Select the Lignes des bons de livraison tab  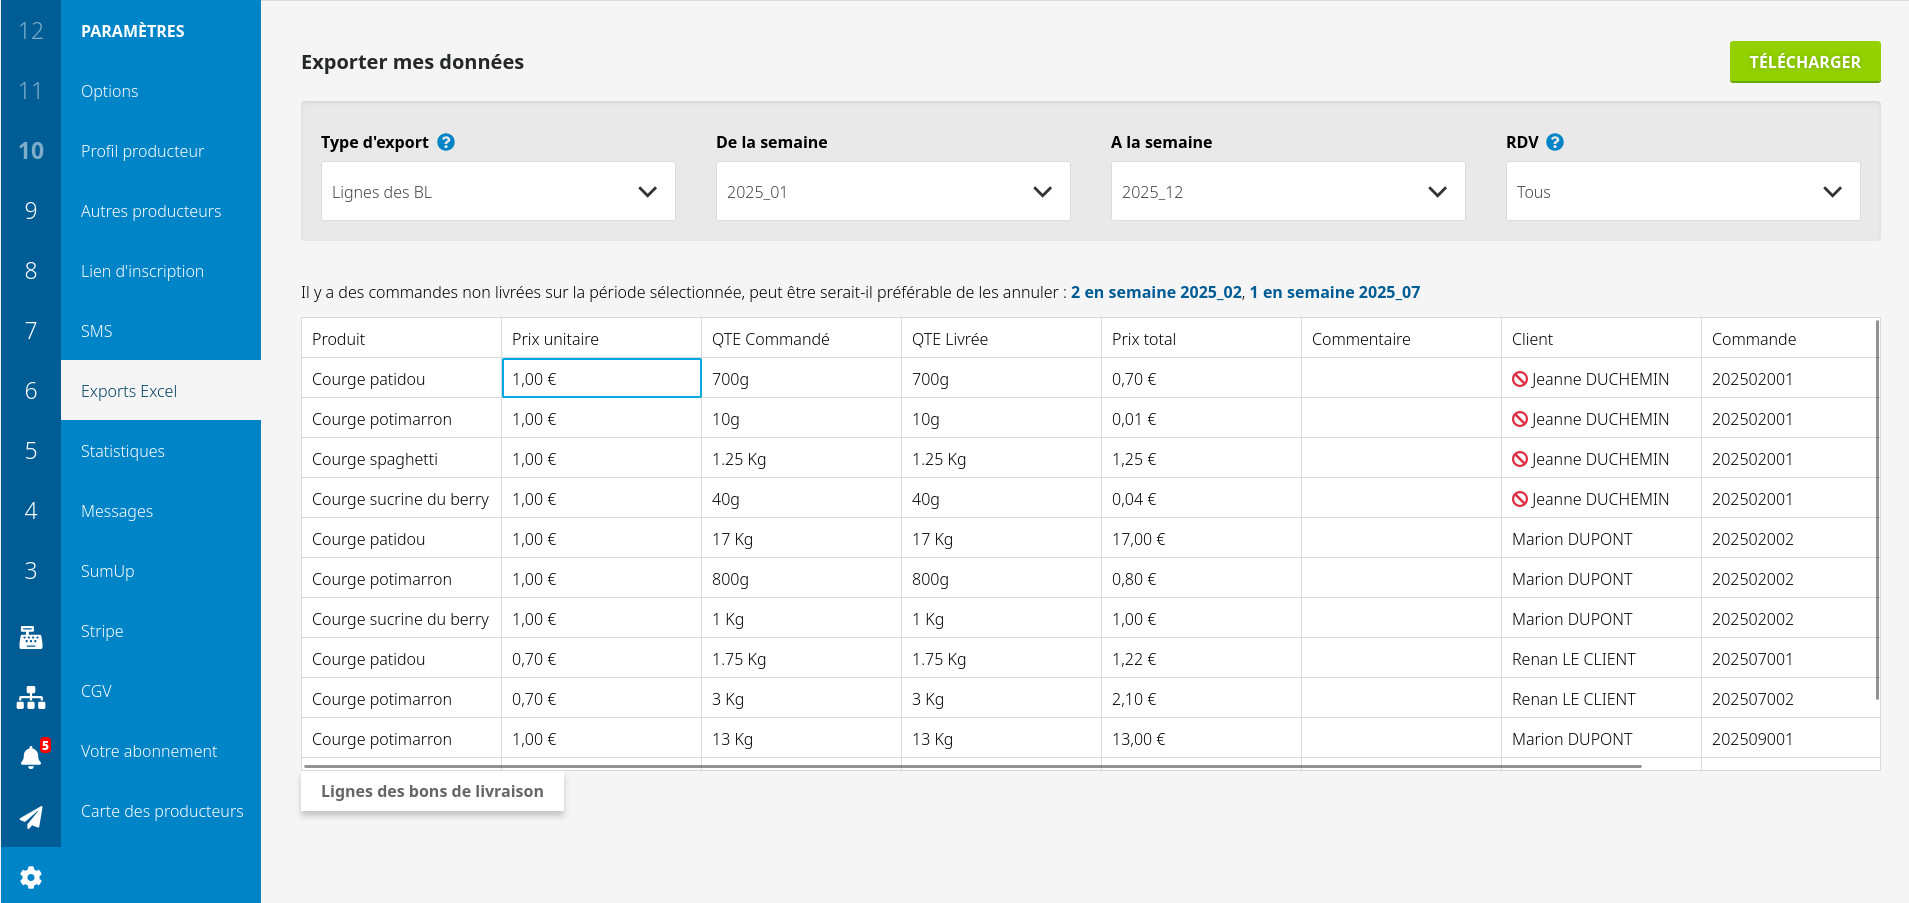(432, 791)
